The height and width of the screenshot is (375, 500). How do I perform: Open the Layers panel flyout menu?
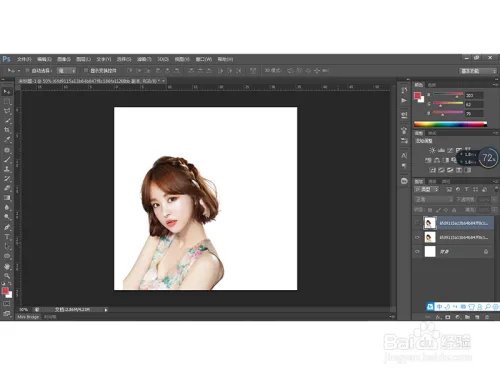[495, 181]
